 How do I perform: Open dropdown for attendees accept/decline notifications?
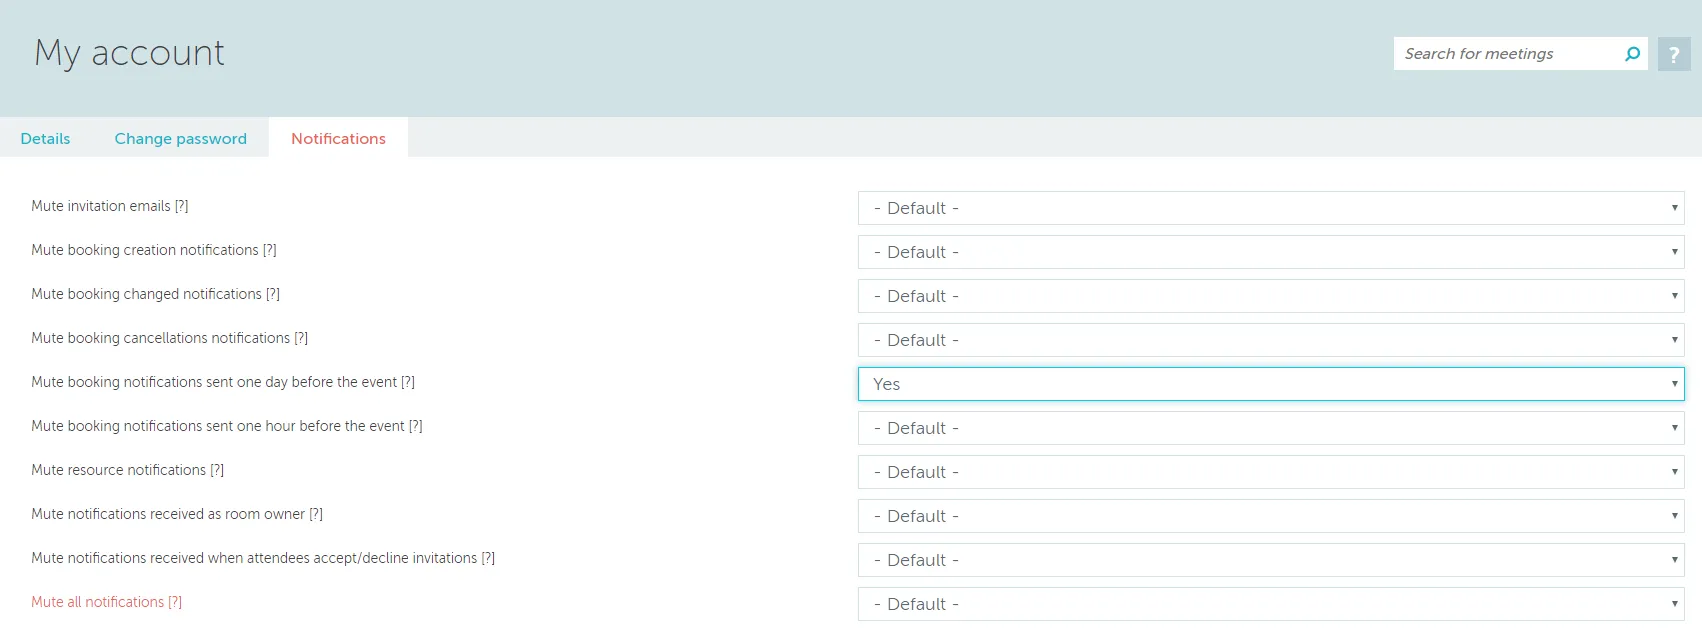(1270, 560)
